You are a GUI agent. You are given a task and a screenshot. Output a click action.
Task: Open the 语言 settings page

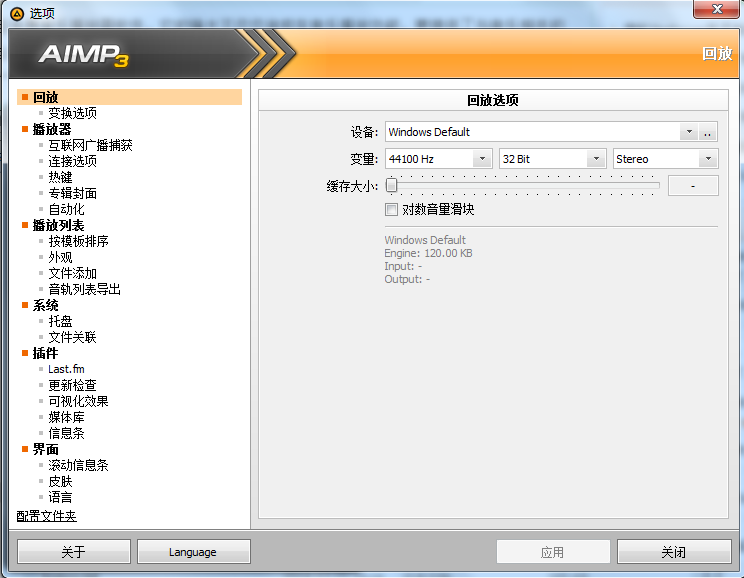[x=60, y=497]
